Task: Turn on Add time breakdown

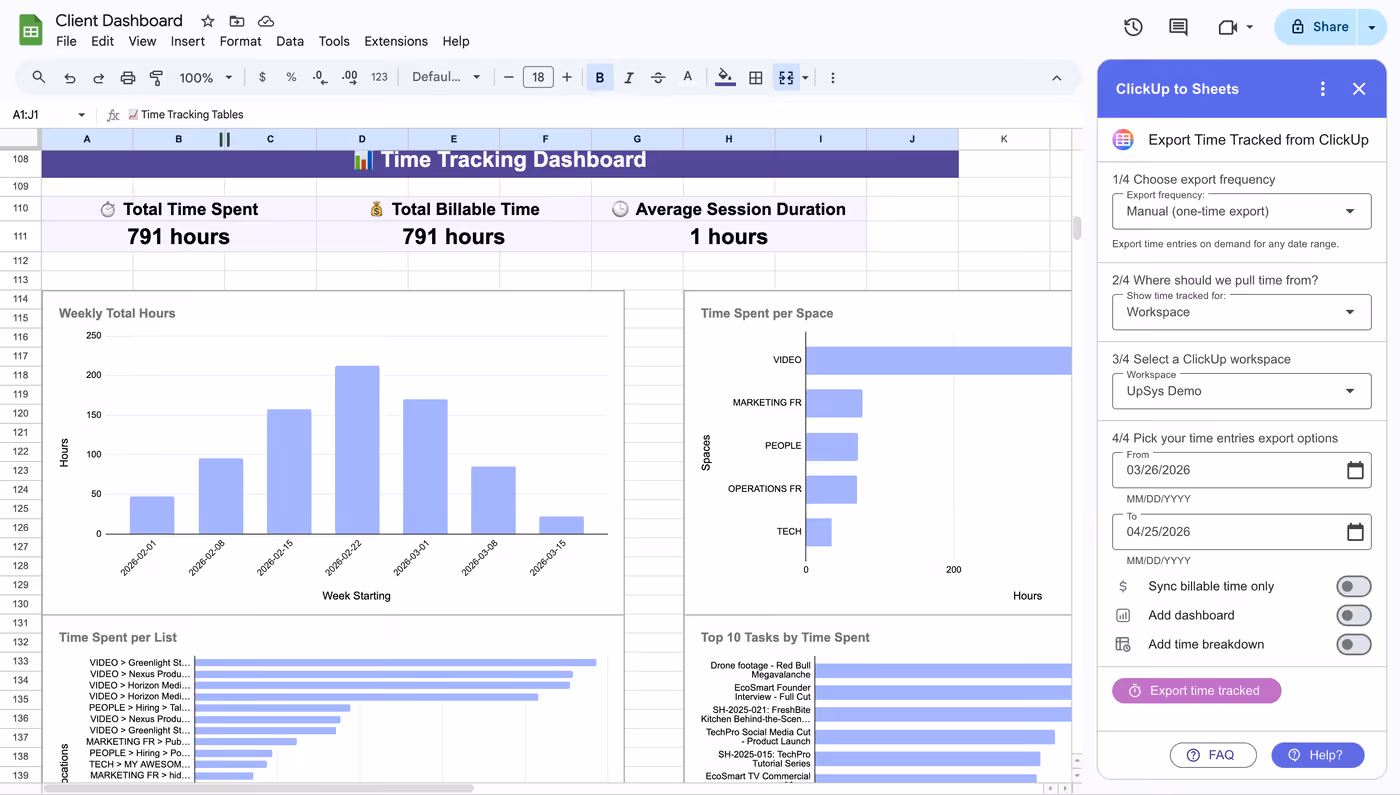Action: tap(1354, 644)
